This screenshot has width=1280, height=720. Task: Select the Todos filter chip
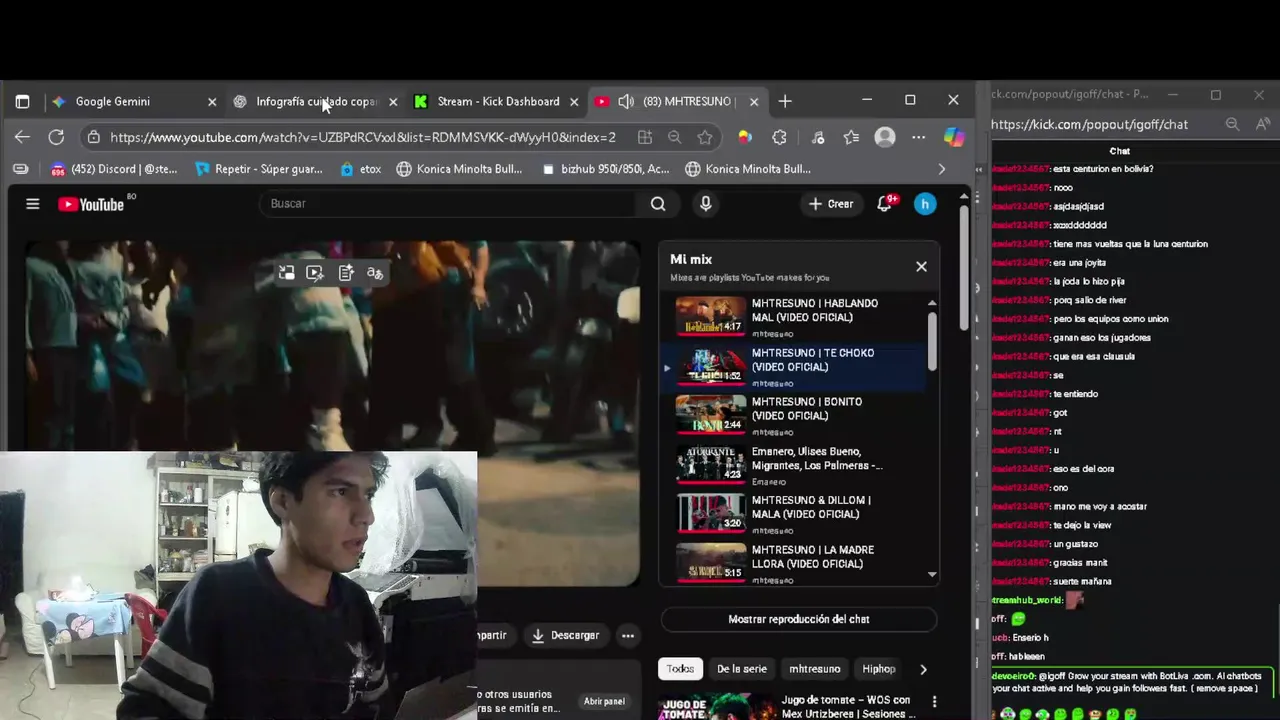680,669
